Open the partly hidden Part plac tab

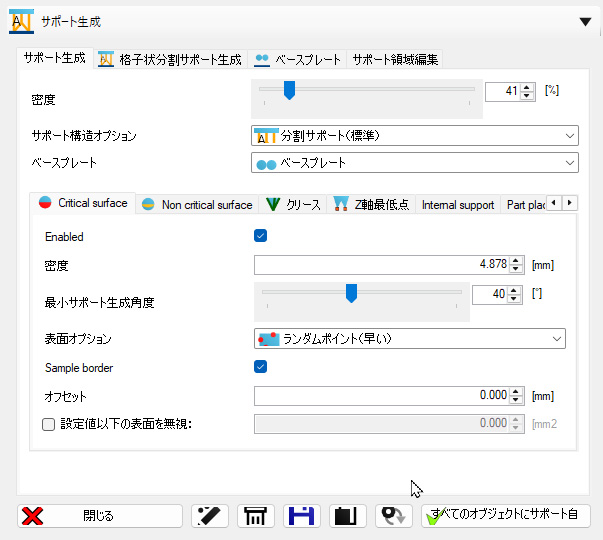pos(525,205)
